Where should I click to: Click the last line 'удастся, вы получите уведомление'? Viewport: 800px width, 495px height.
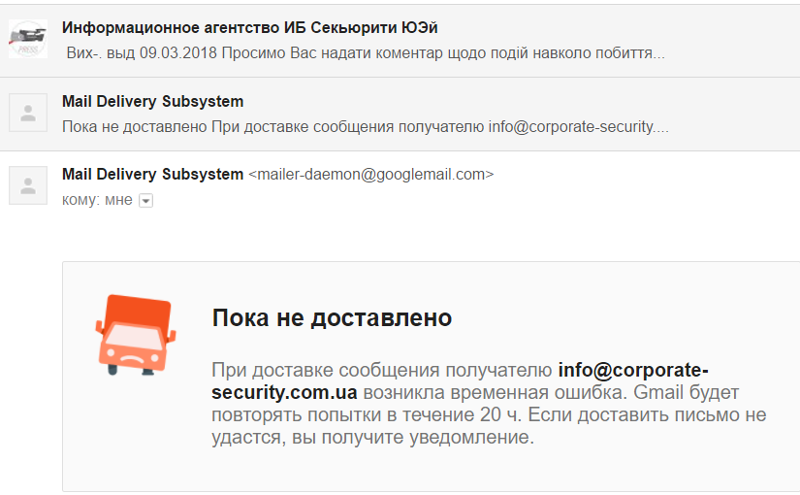372,437
